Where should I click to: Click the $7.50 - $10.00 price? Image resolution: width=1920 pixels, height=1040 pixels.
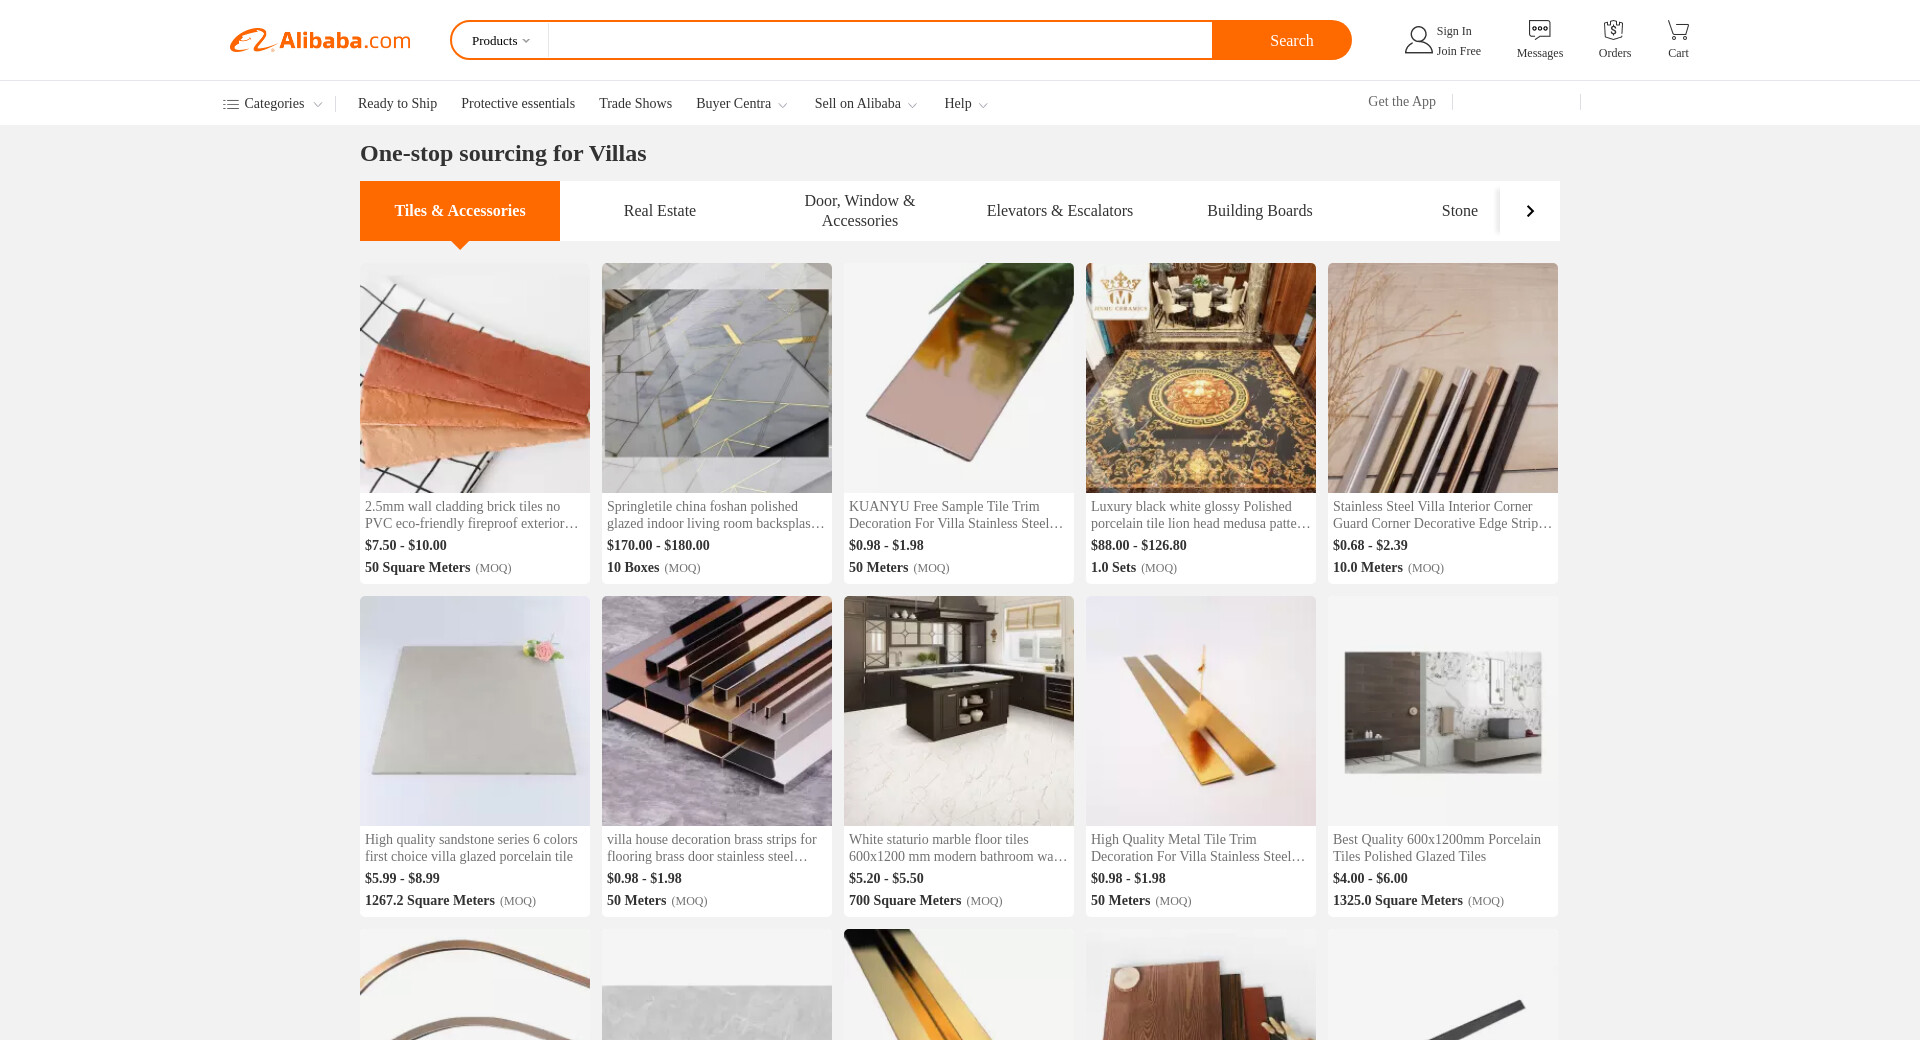pyautogui.click(x=406, y=546)
